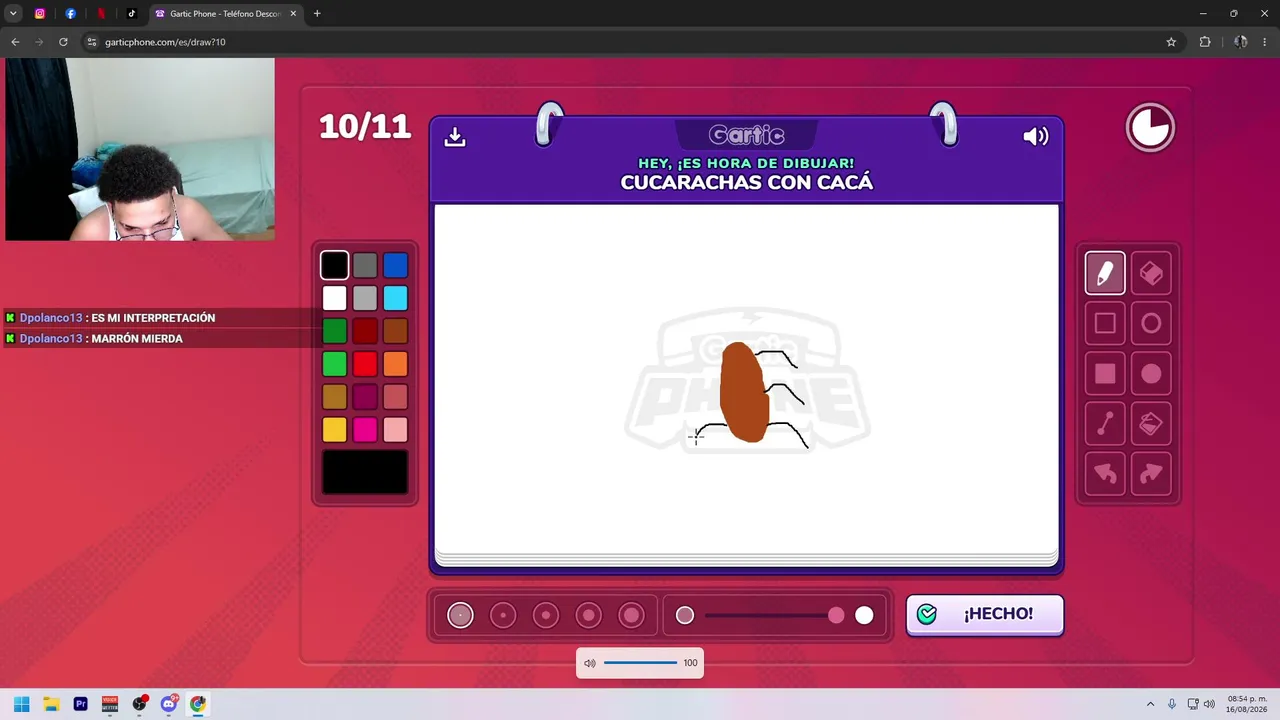Switch to the Facebook browser tab
Viewport: 1280px width, 720px height.
(70, 14)
